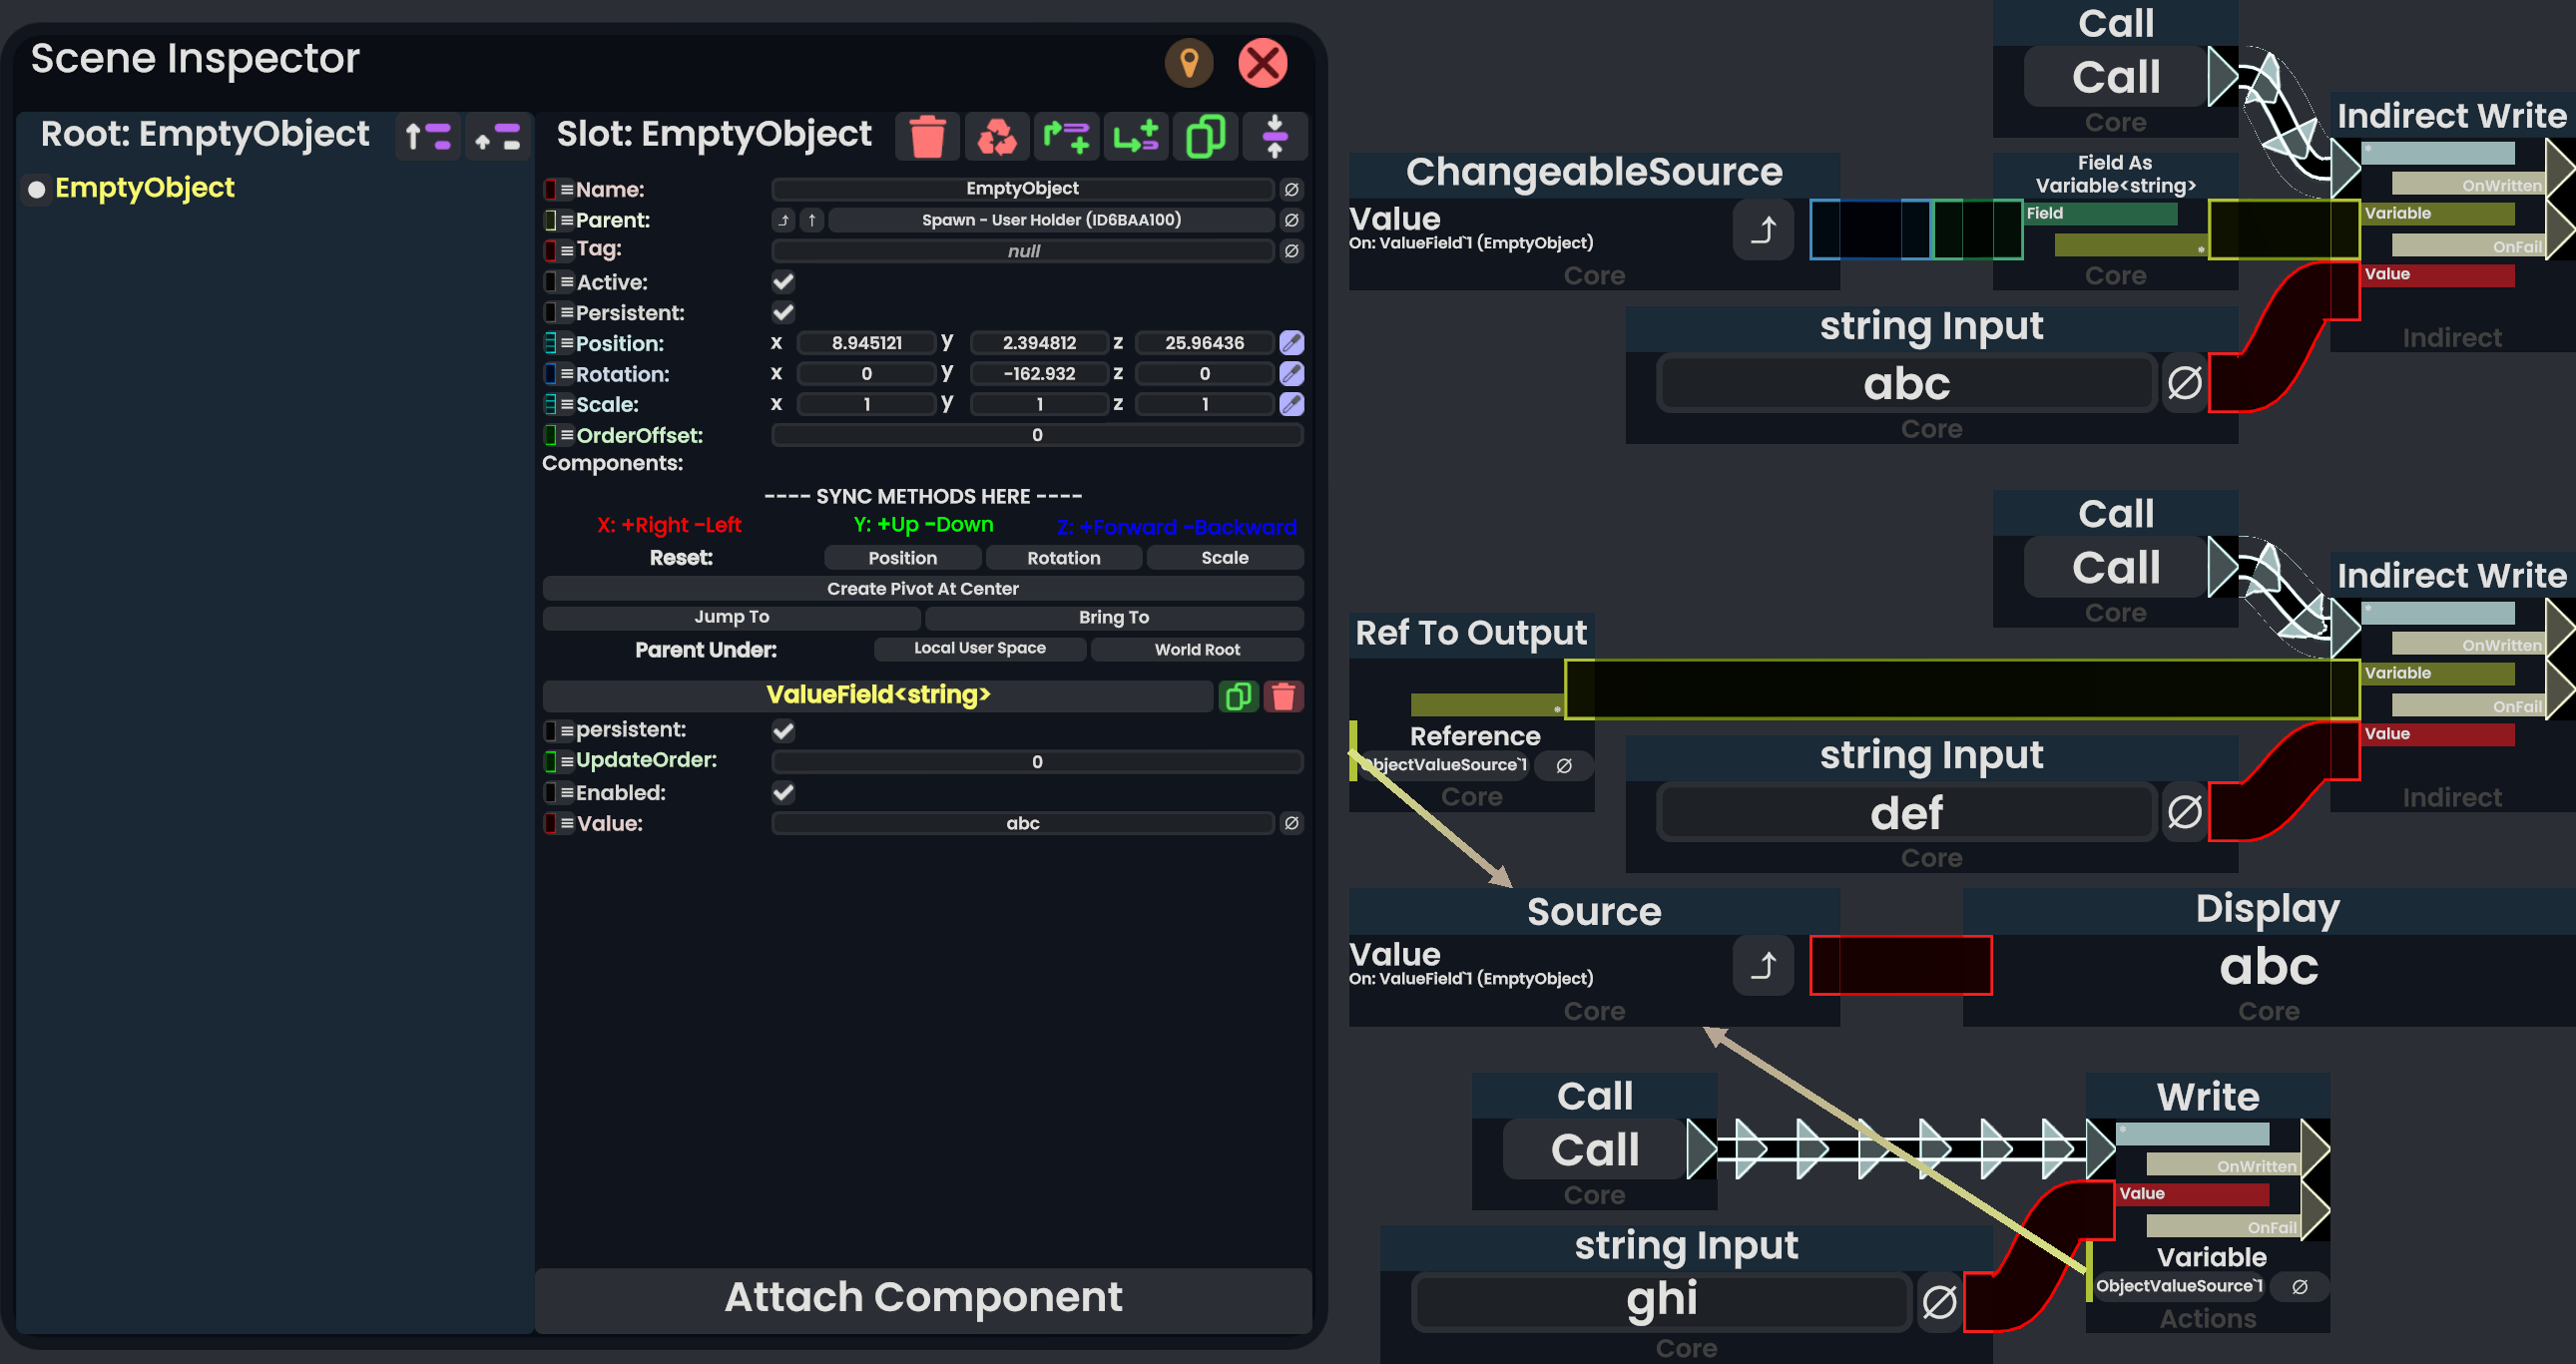
Task: Click the insert parent slot icon
Action: click(x=1065, y=136)
